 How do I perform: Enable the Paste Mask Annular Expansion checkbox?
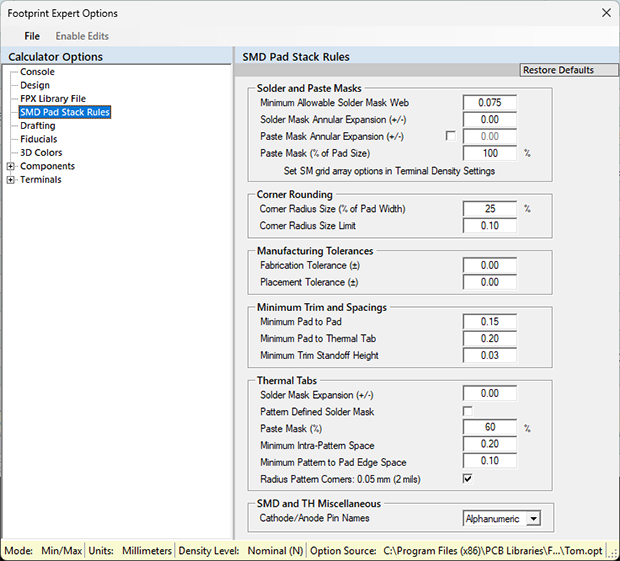450,136
